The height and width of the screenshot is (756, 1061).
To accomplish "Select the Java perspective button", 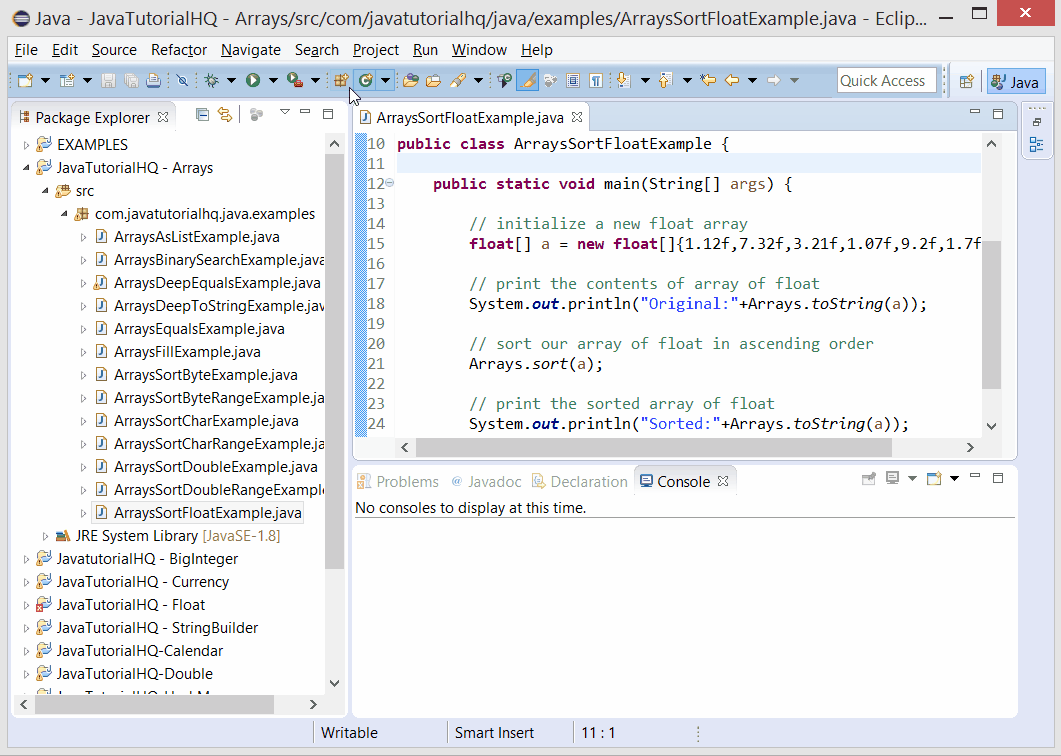I will [1016, 81].
